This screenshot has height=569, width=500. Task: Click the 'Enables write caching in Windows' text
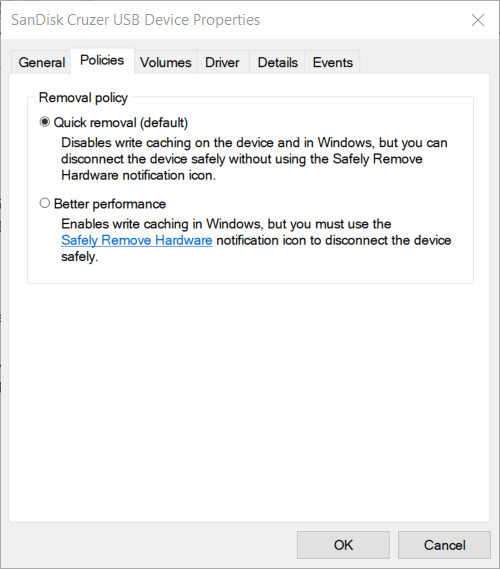tap(256, 240)
